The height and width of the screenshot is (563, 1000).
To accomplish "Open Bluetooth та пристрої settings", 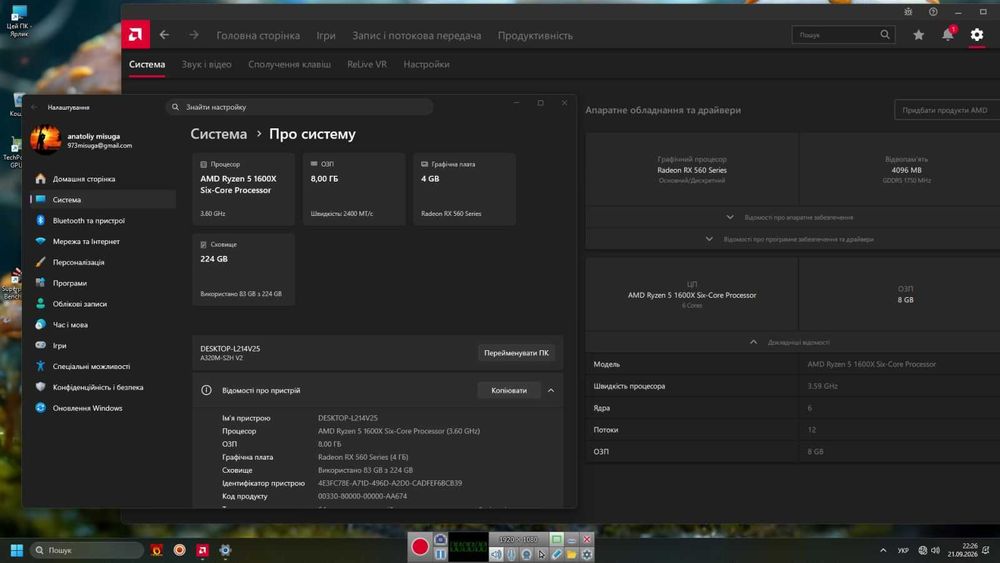I will click(x=103, y=220).
